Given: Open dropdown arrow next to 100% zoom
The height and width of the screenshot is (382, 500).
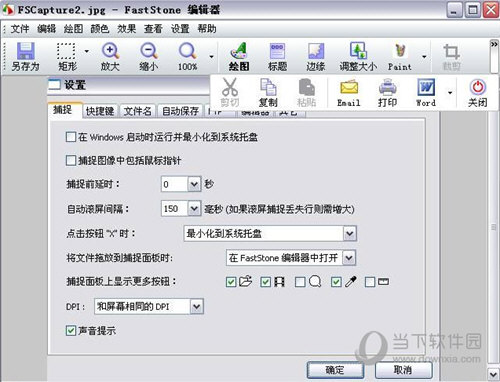Looking at the screenshot, I should coord(211,57).
